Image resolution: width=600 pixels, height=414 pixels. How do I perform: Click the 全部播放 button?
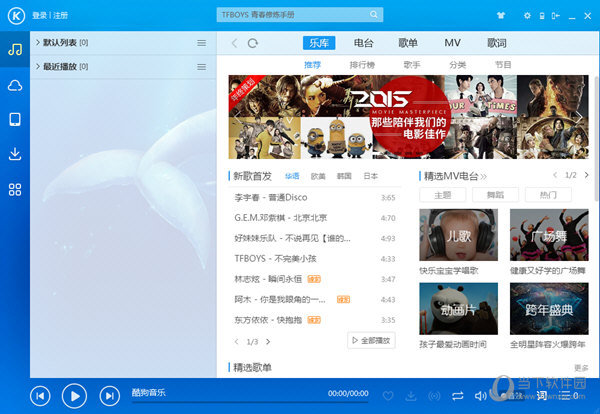pyautogui.click(x=371, y=341)
